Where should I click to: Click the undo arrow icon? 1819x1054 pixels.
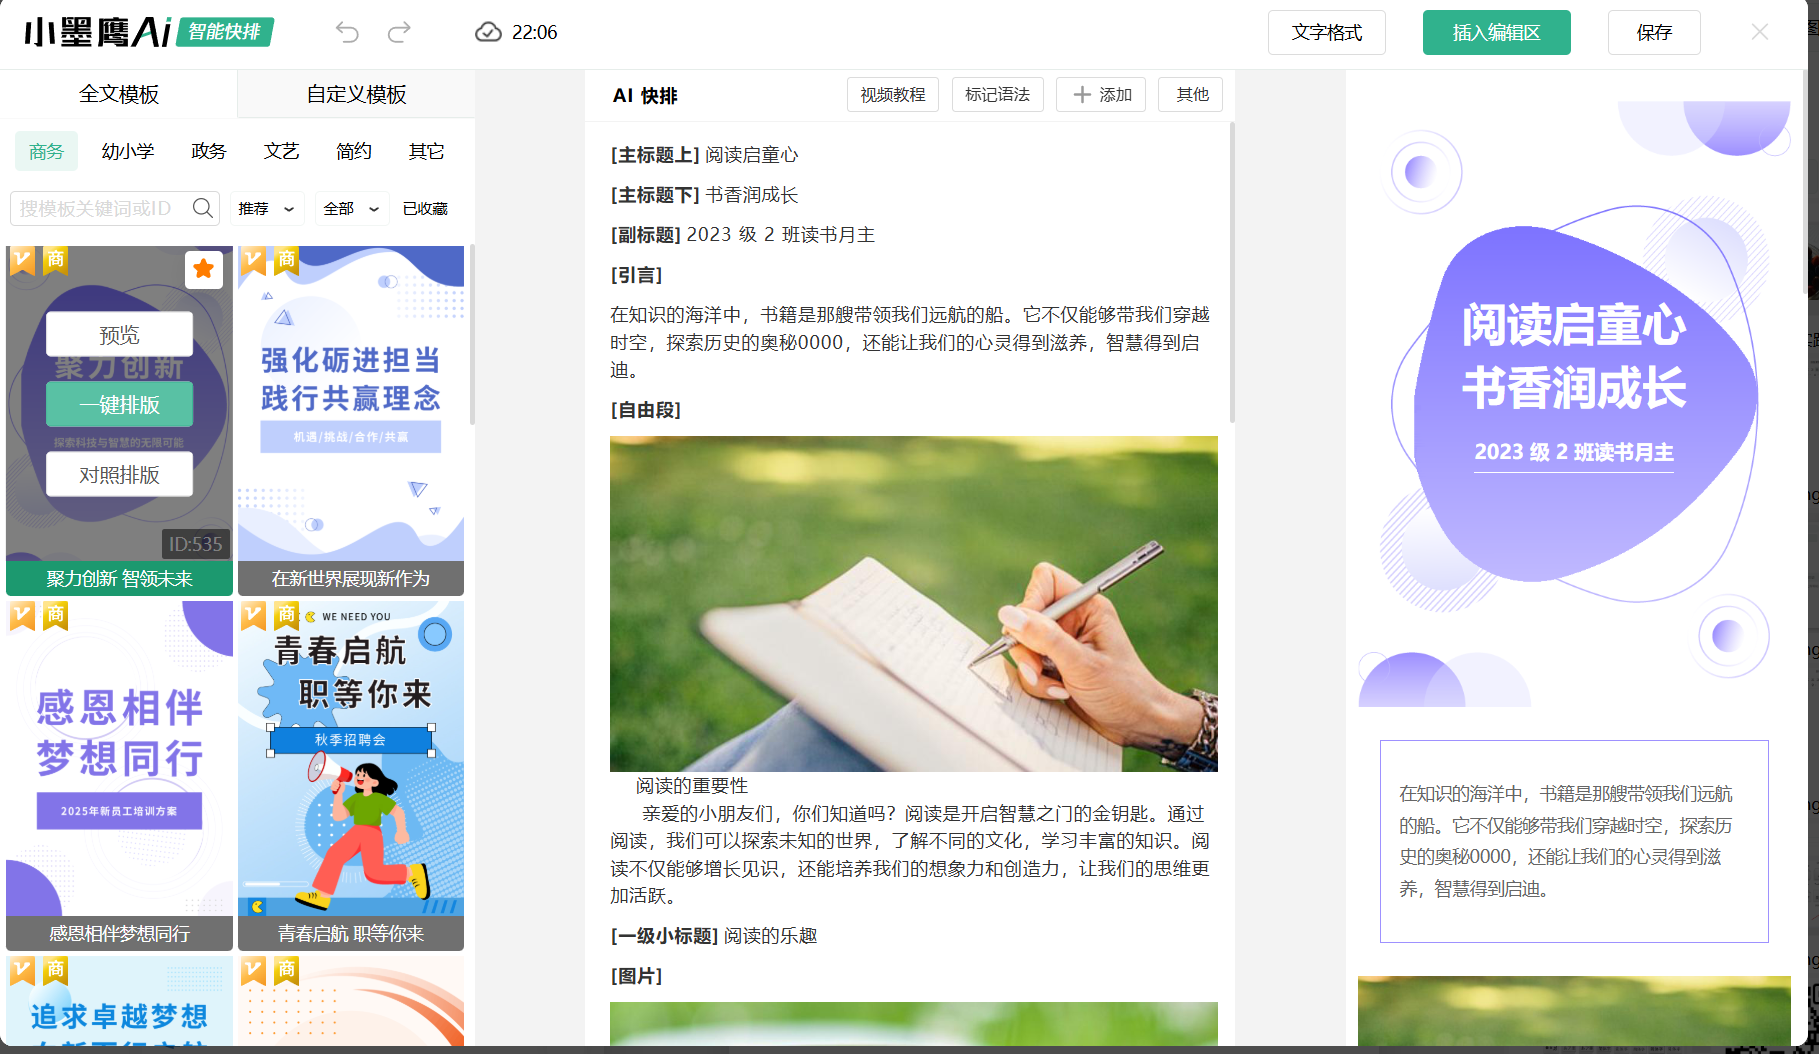[347, 33]
